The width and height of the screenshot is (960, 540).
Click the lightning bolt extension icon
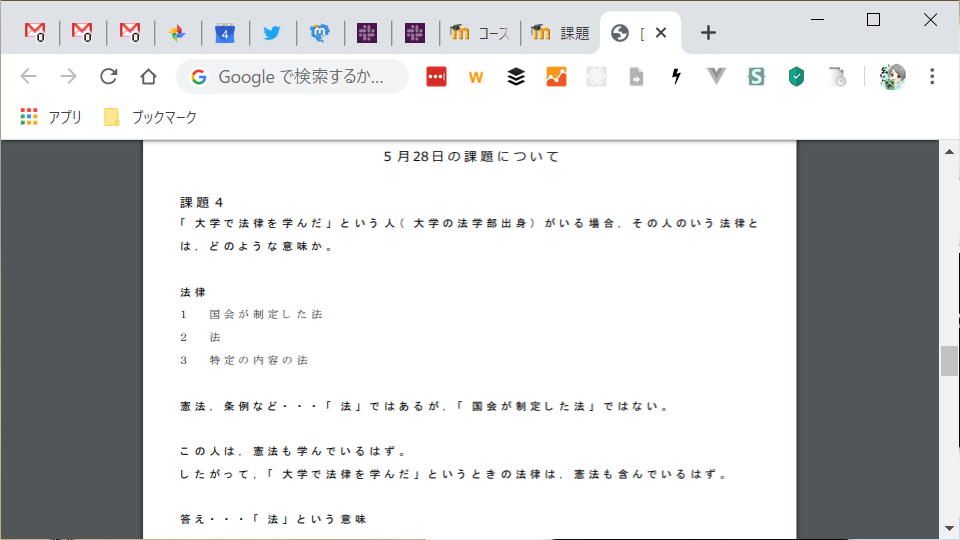[x=676, y=77]
